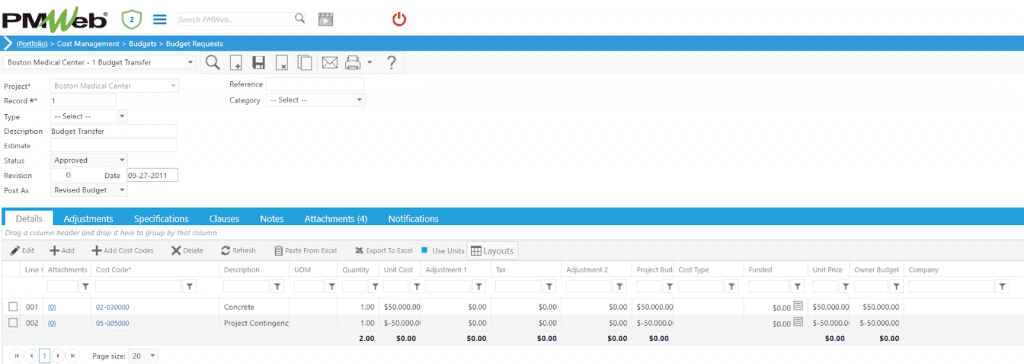Viewport: 1024px width, 364px height.
Task: Click the red power logout icon
Action: click(x=399, y=19)
